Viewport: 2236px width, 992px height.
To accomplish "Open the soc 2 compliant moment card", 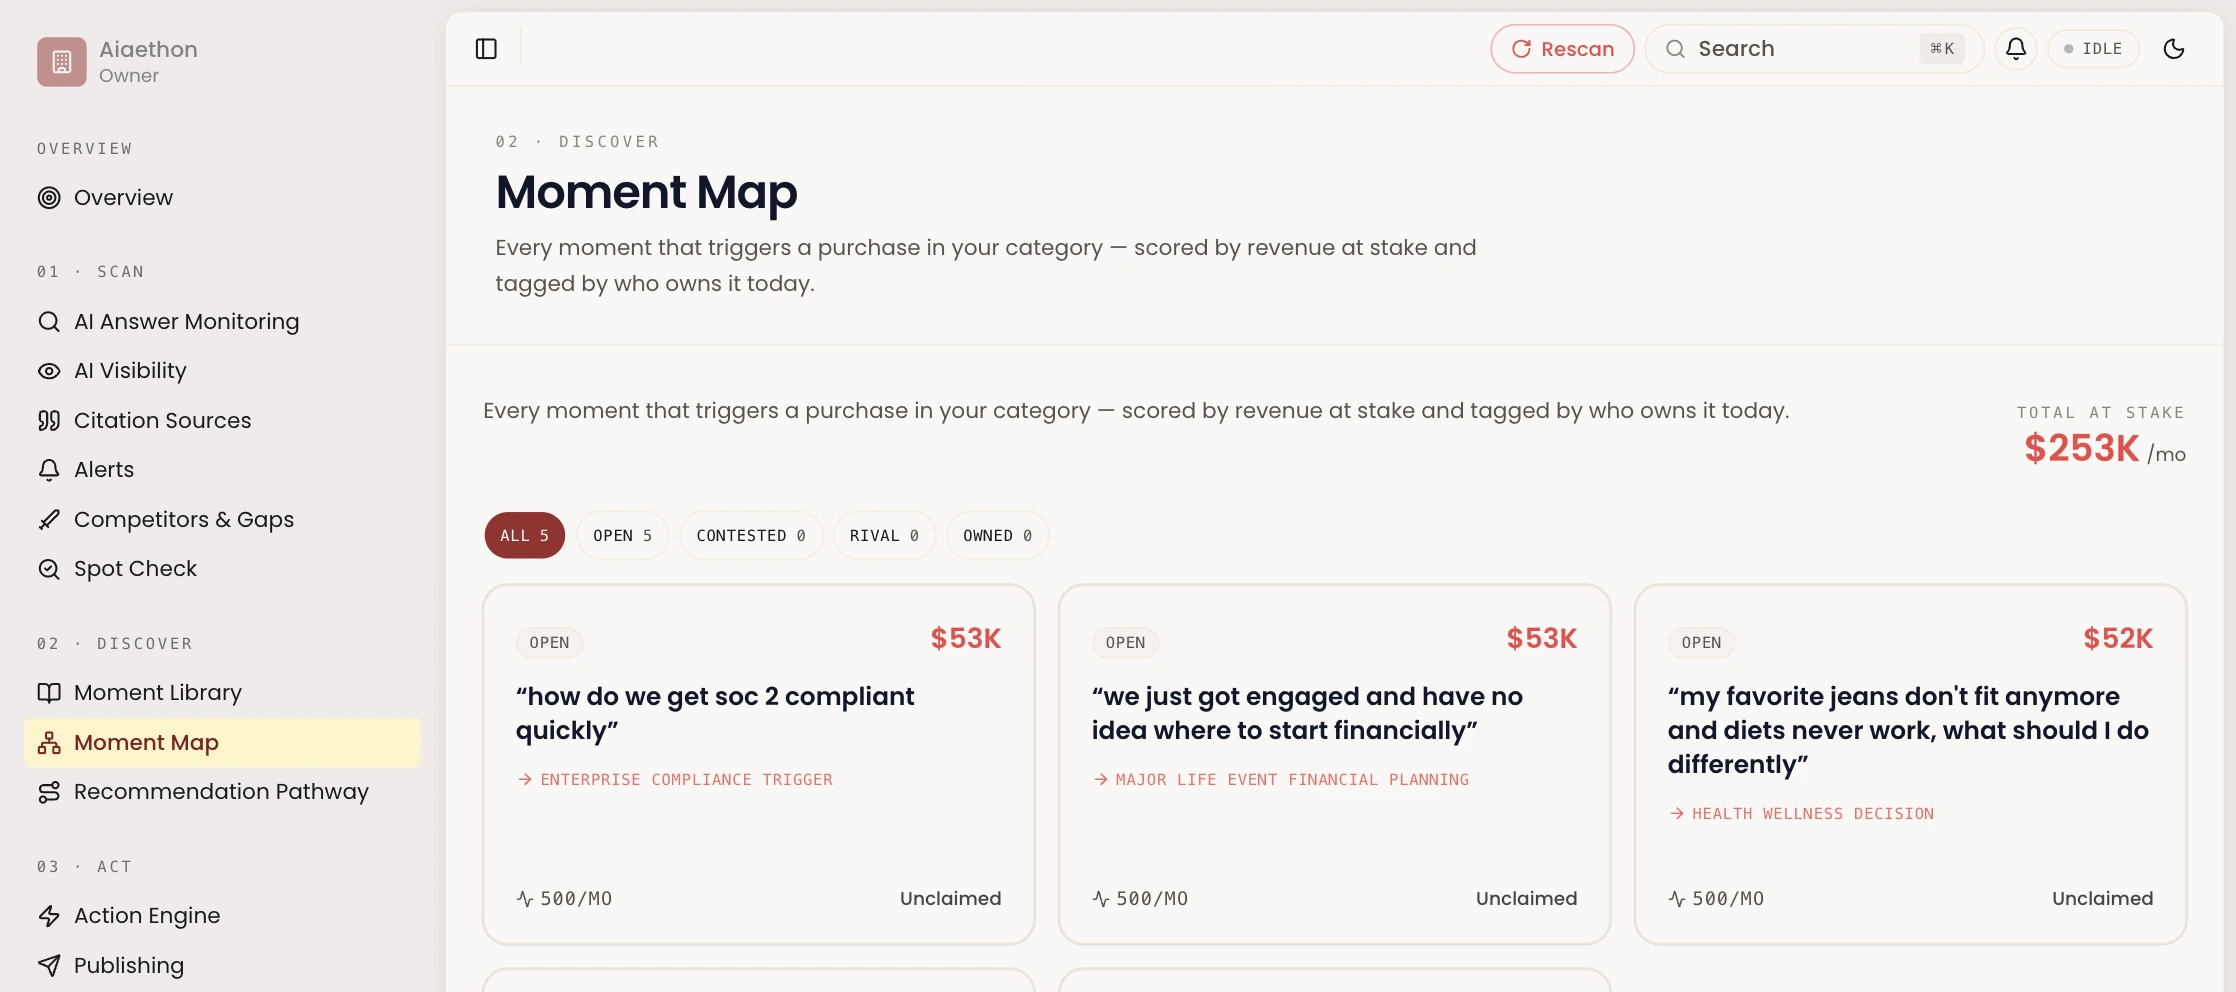I will (759, 765).
